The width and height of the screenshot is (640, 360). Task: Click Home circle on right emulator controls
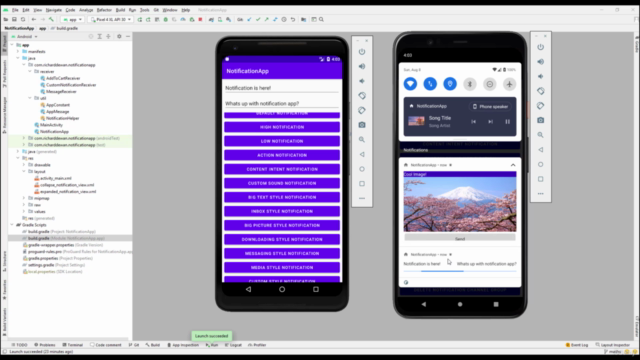point(540,164)
